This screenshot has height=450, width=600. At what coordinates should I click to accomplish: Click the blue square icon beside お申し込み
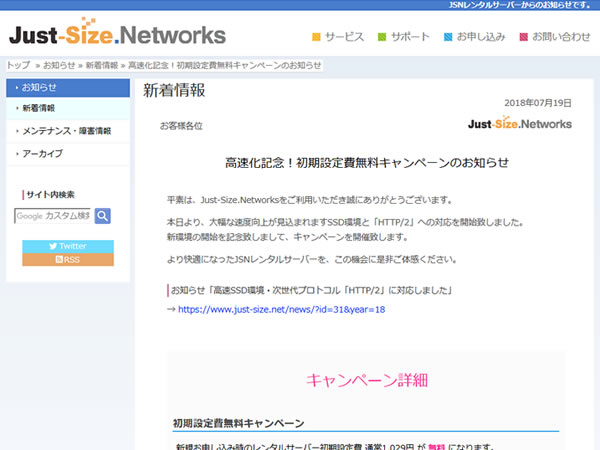448,37
